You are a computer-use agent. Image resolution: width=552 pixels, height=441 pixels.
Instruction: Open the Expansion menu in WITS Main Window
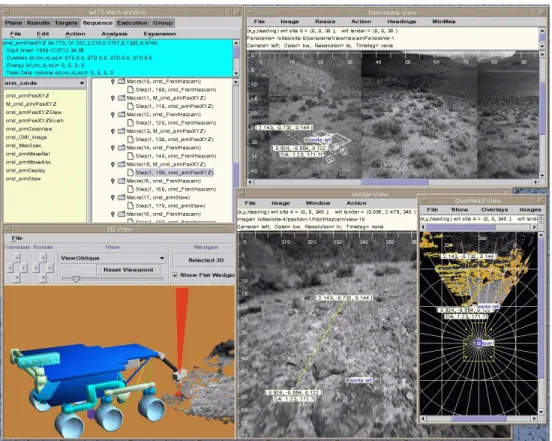pos(159,34)
